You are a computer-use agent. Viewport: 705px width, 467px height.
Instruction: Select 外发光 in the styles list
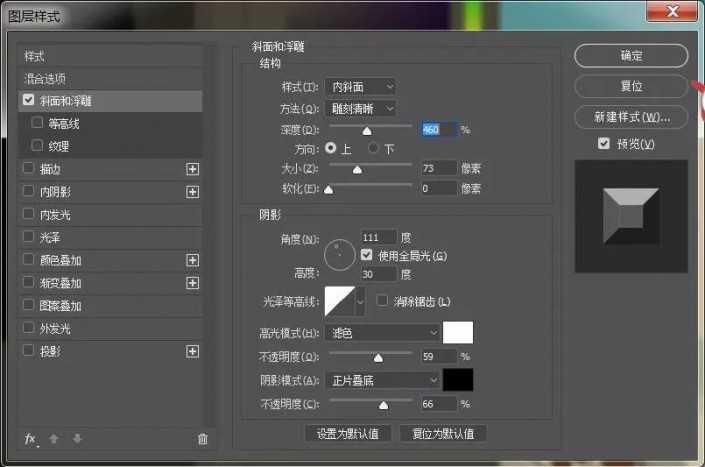55,328
